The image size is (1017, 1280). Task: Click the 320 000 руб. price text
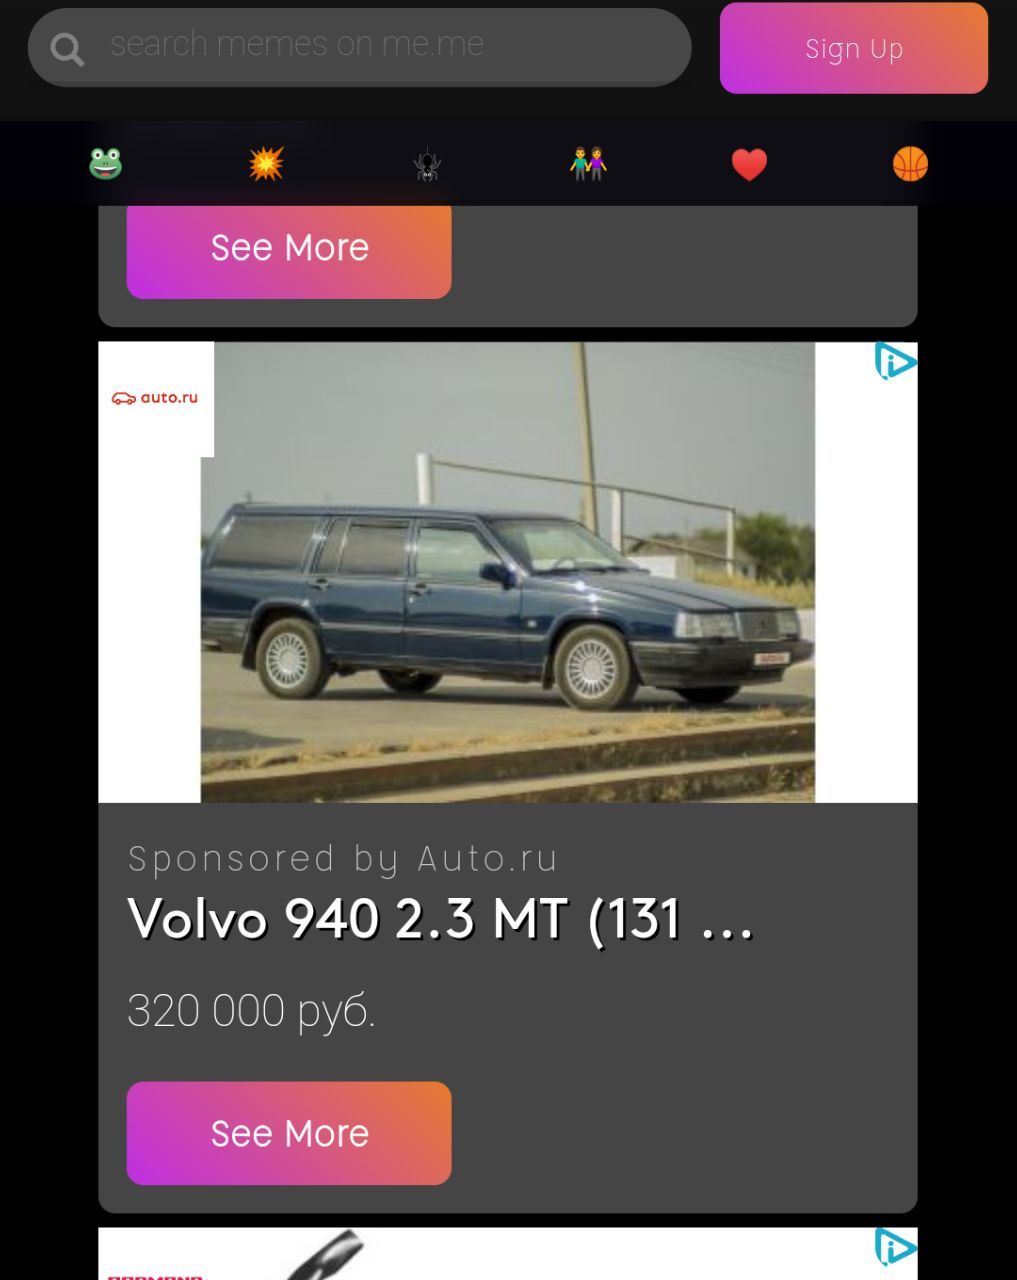point(251,1010)
